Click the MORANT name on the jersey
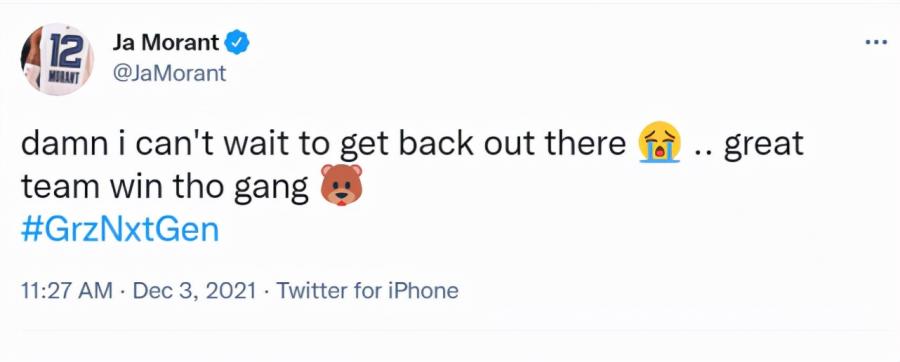The image size is (900, 362). click(63, 78)
